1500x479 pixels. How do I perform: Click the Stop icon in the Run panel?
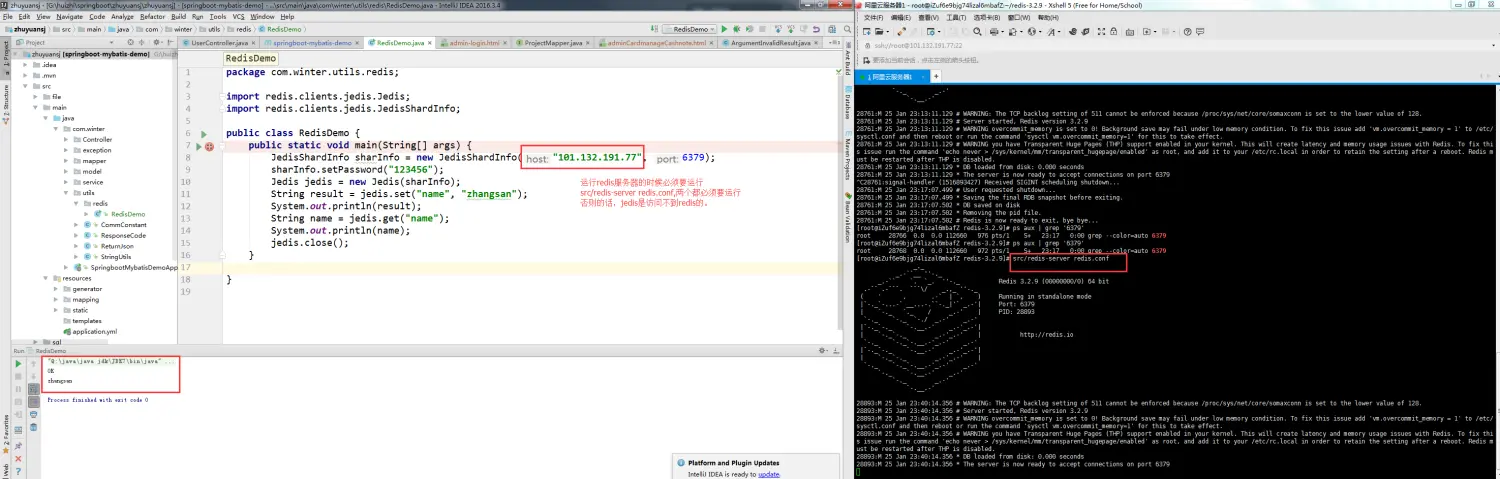pyautogui.click(x=18, y=378)
